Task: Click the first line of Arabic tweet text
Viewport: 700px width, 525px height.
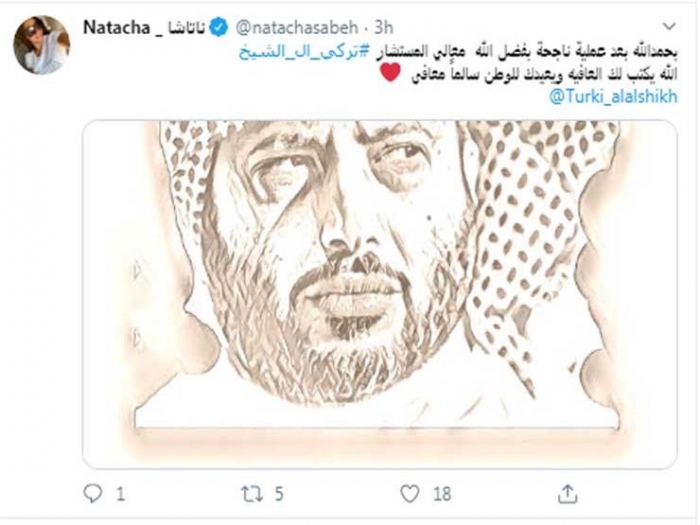Action: click(458, 52)
